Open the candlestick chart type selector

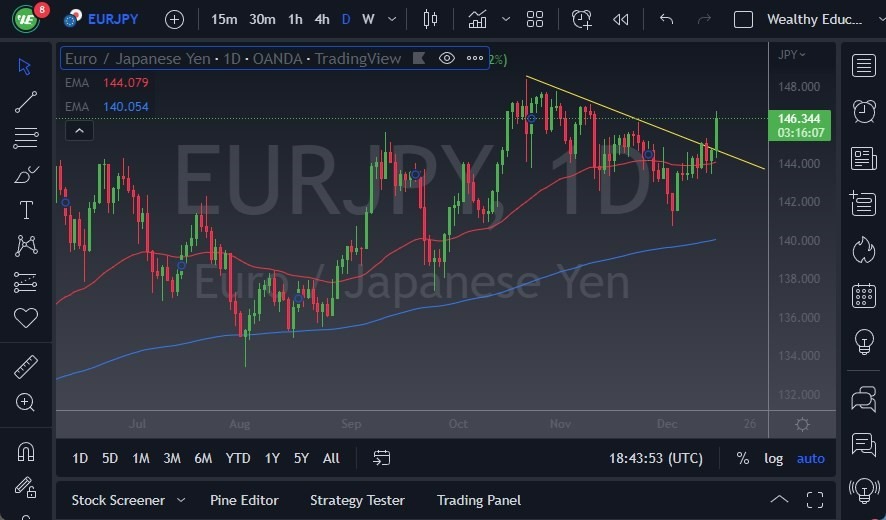point(431,19)
